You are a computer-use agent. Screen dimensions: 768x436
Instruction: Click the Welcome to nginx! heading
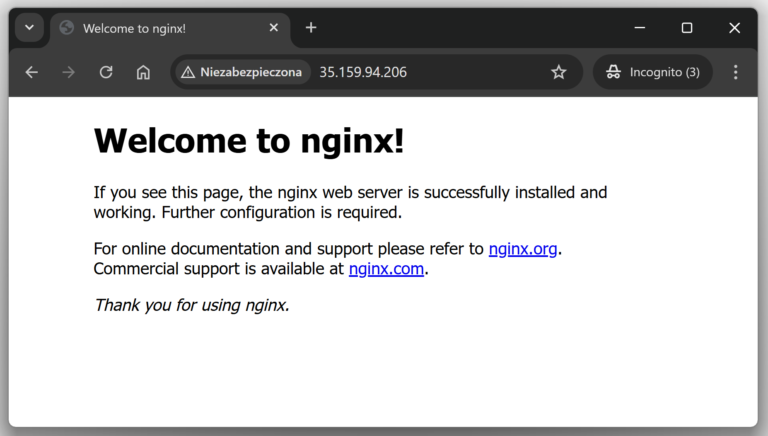coord(249,141)
